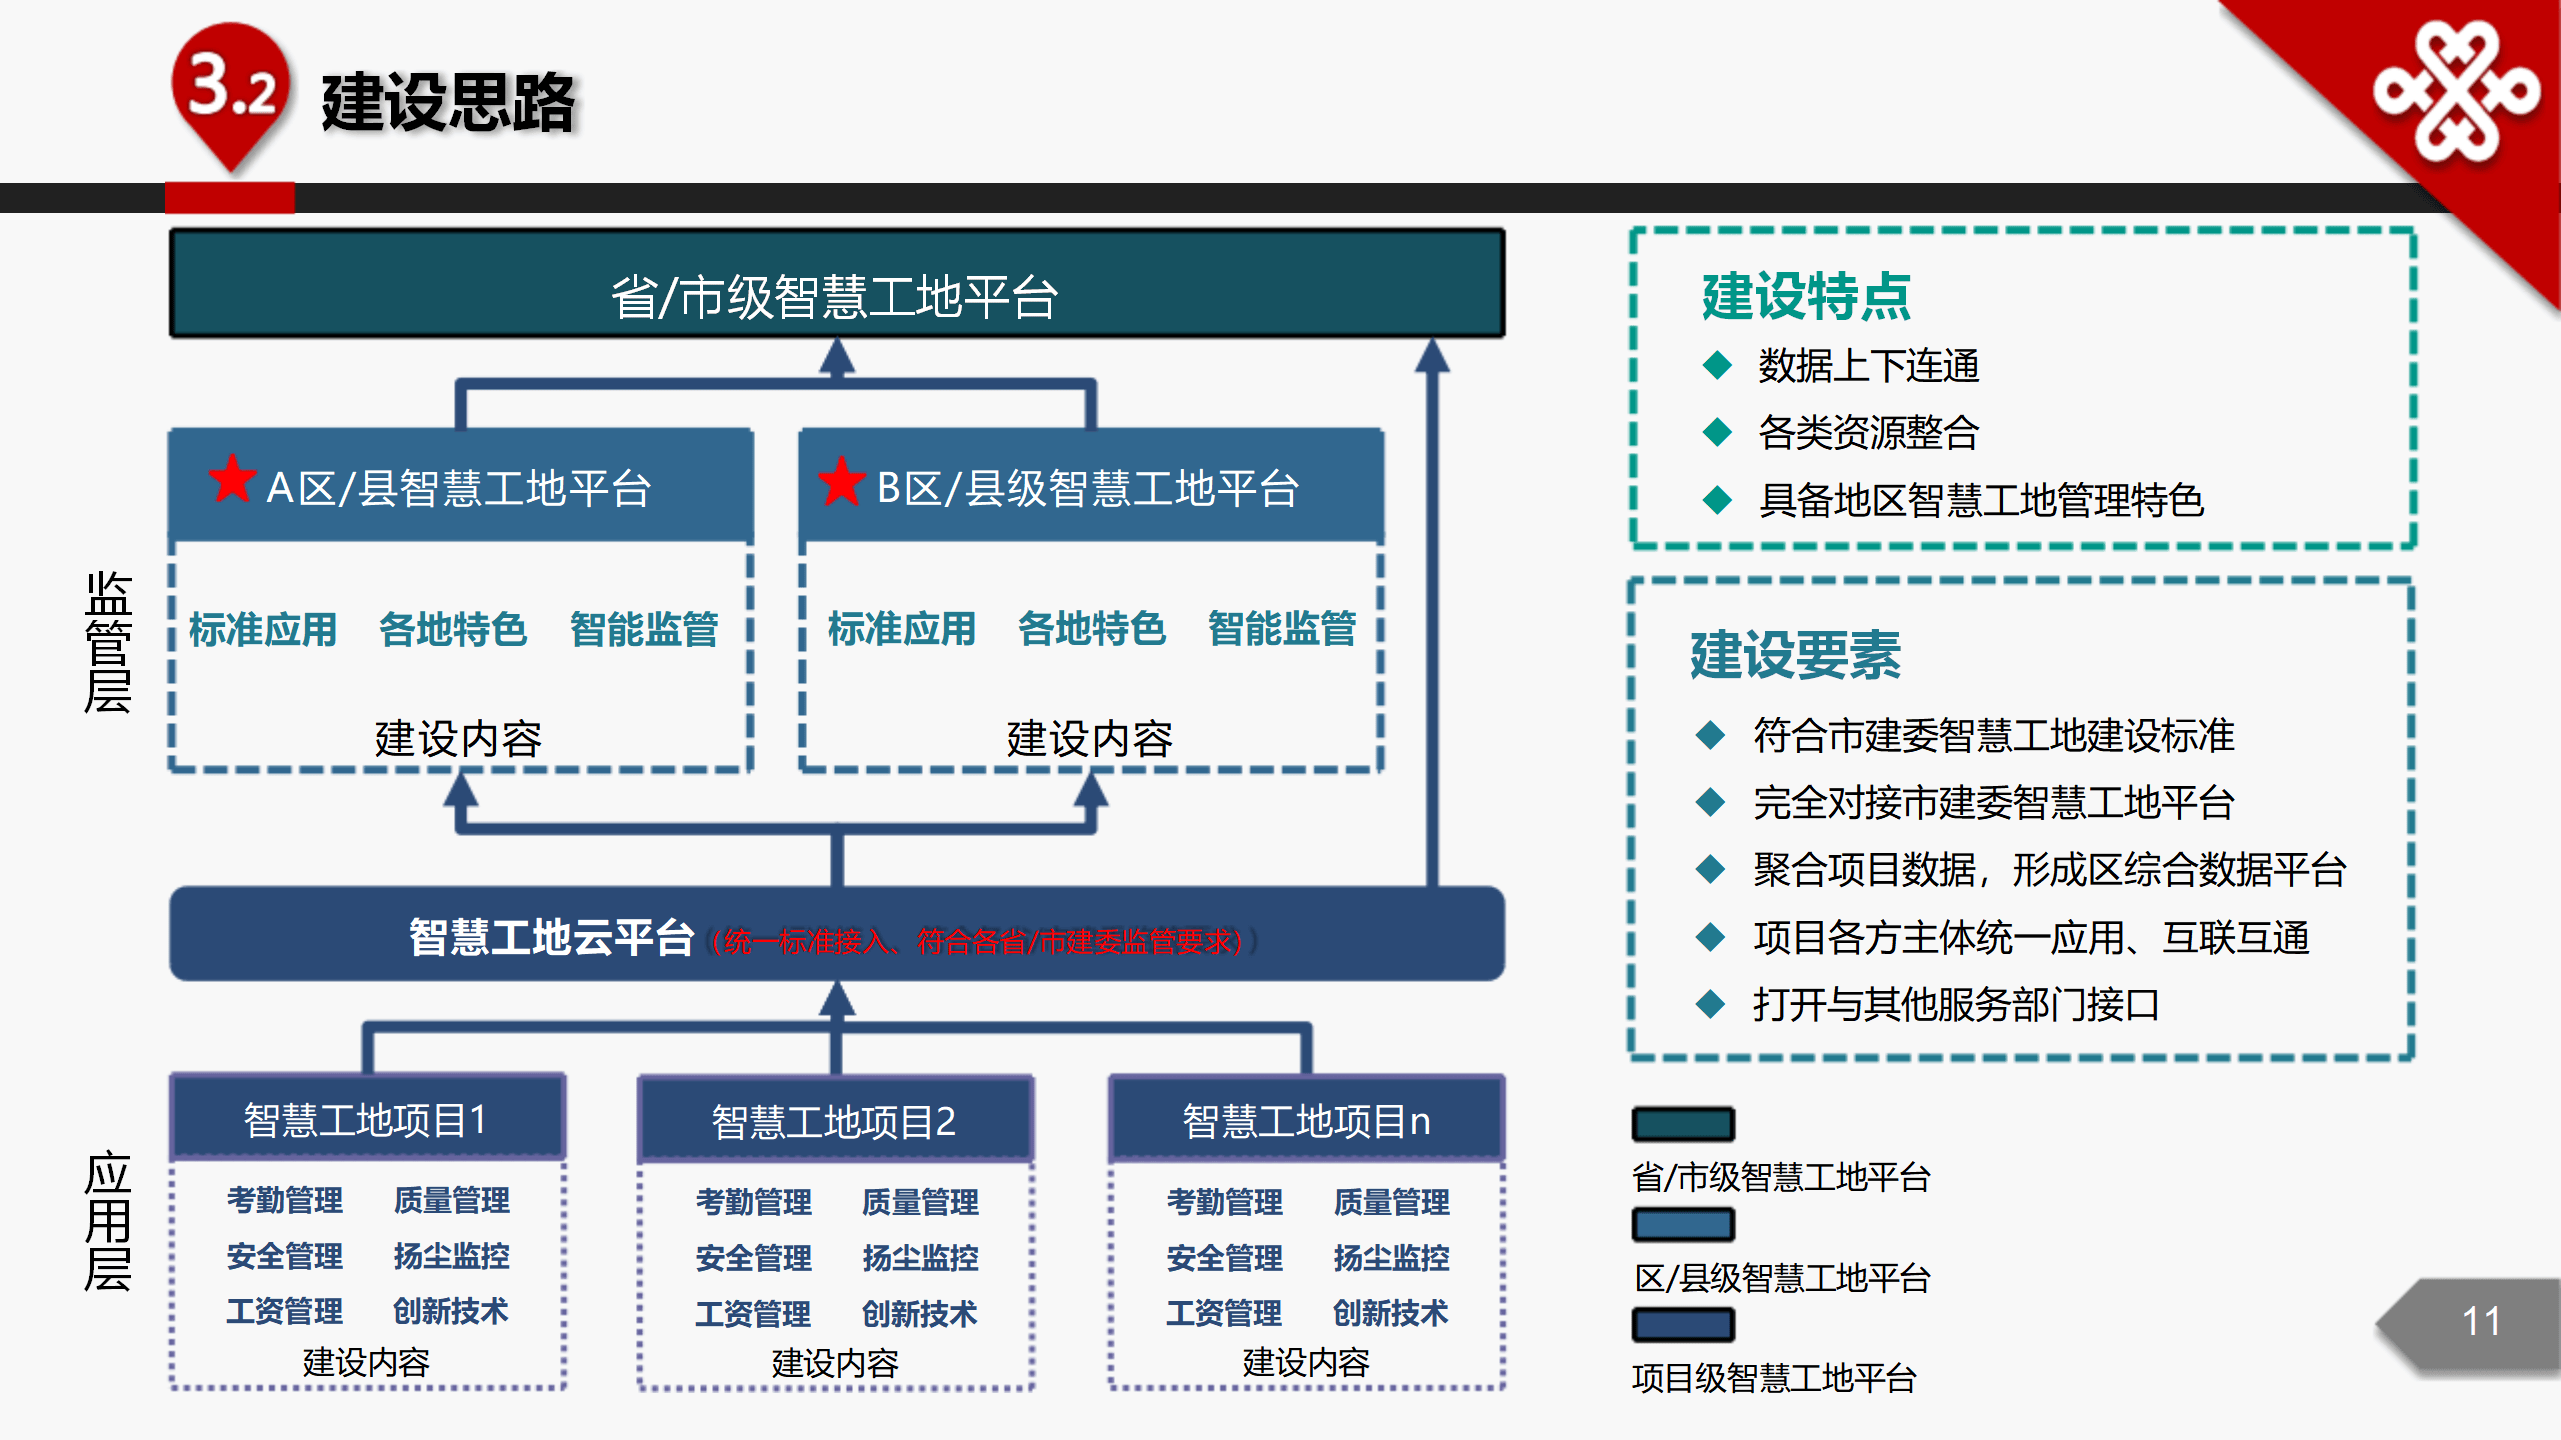This screenshot has width=2561, height=1440.
Task: Click 扬尘监控 in 智慧工地项目2
Action: click(921, 1258)
